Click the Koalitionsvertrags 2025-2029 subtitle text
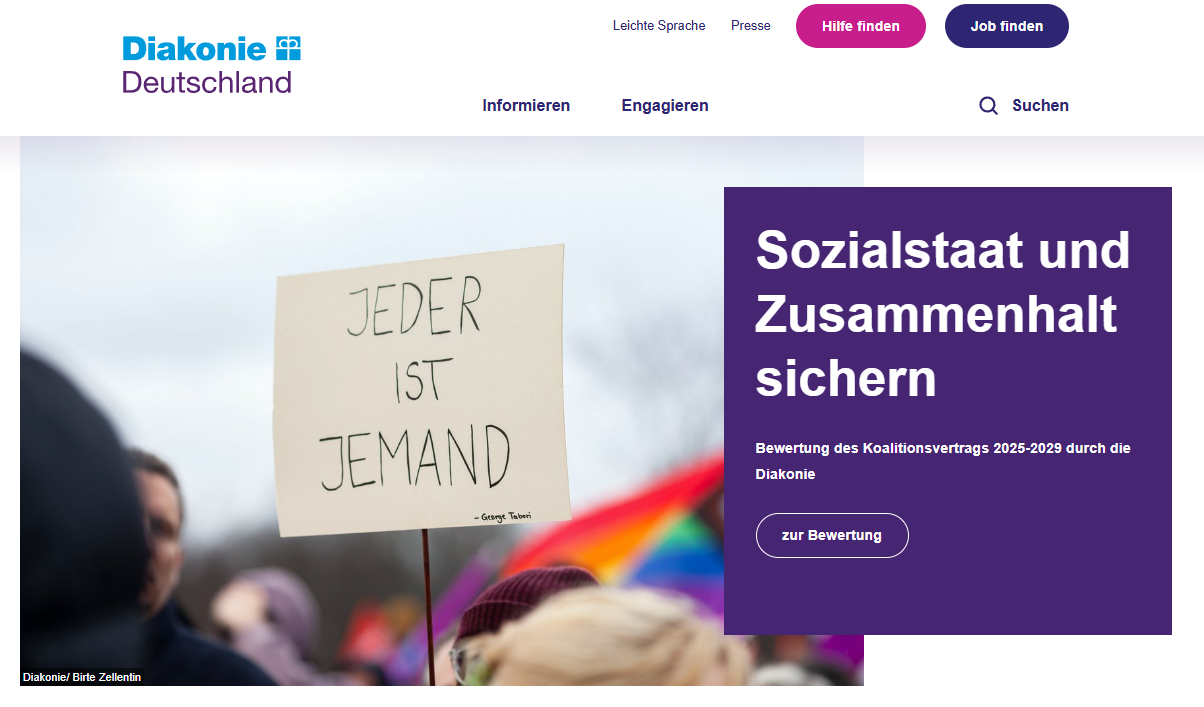 943,461
